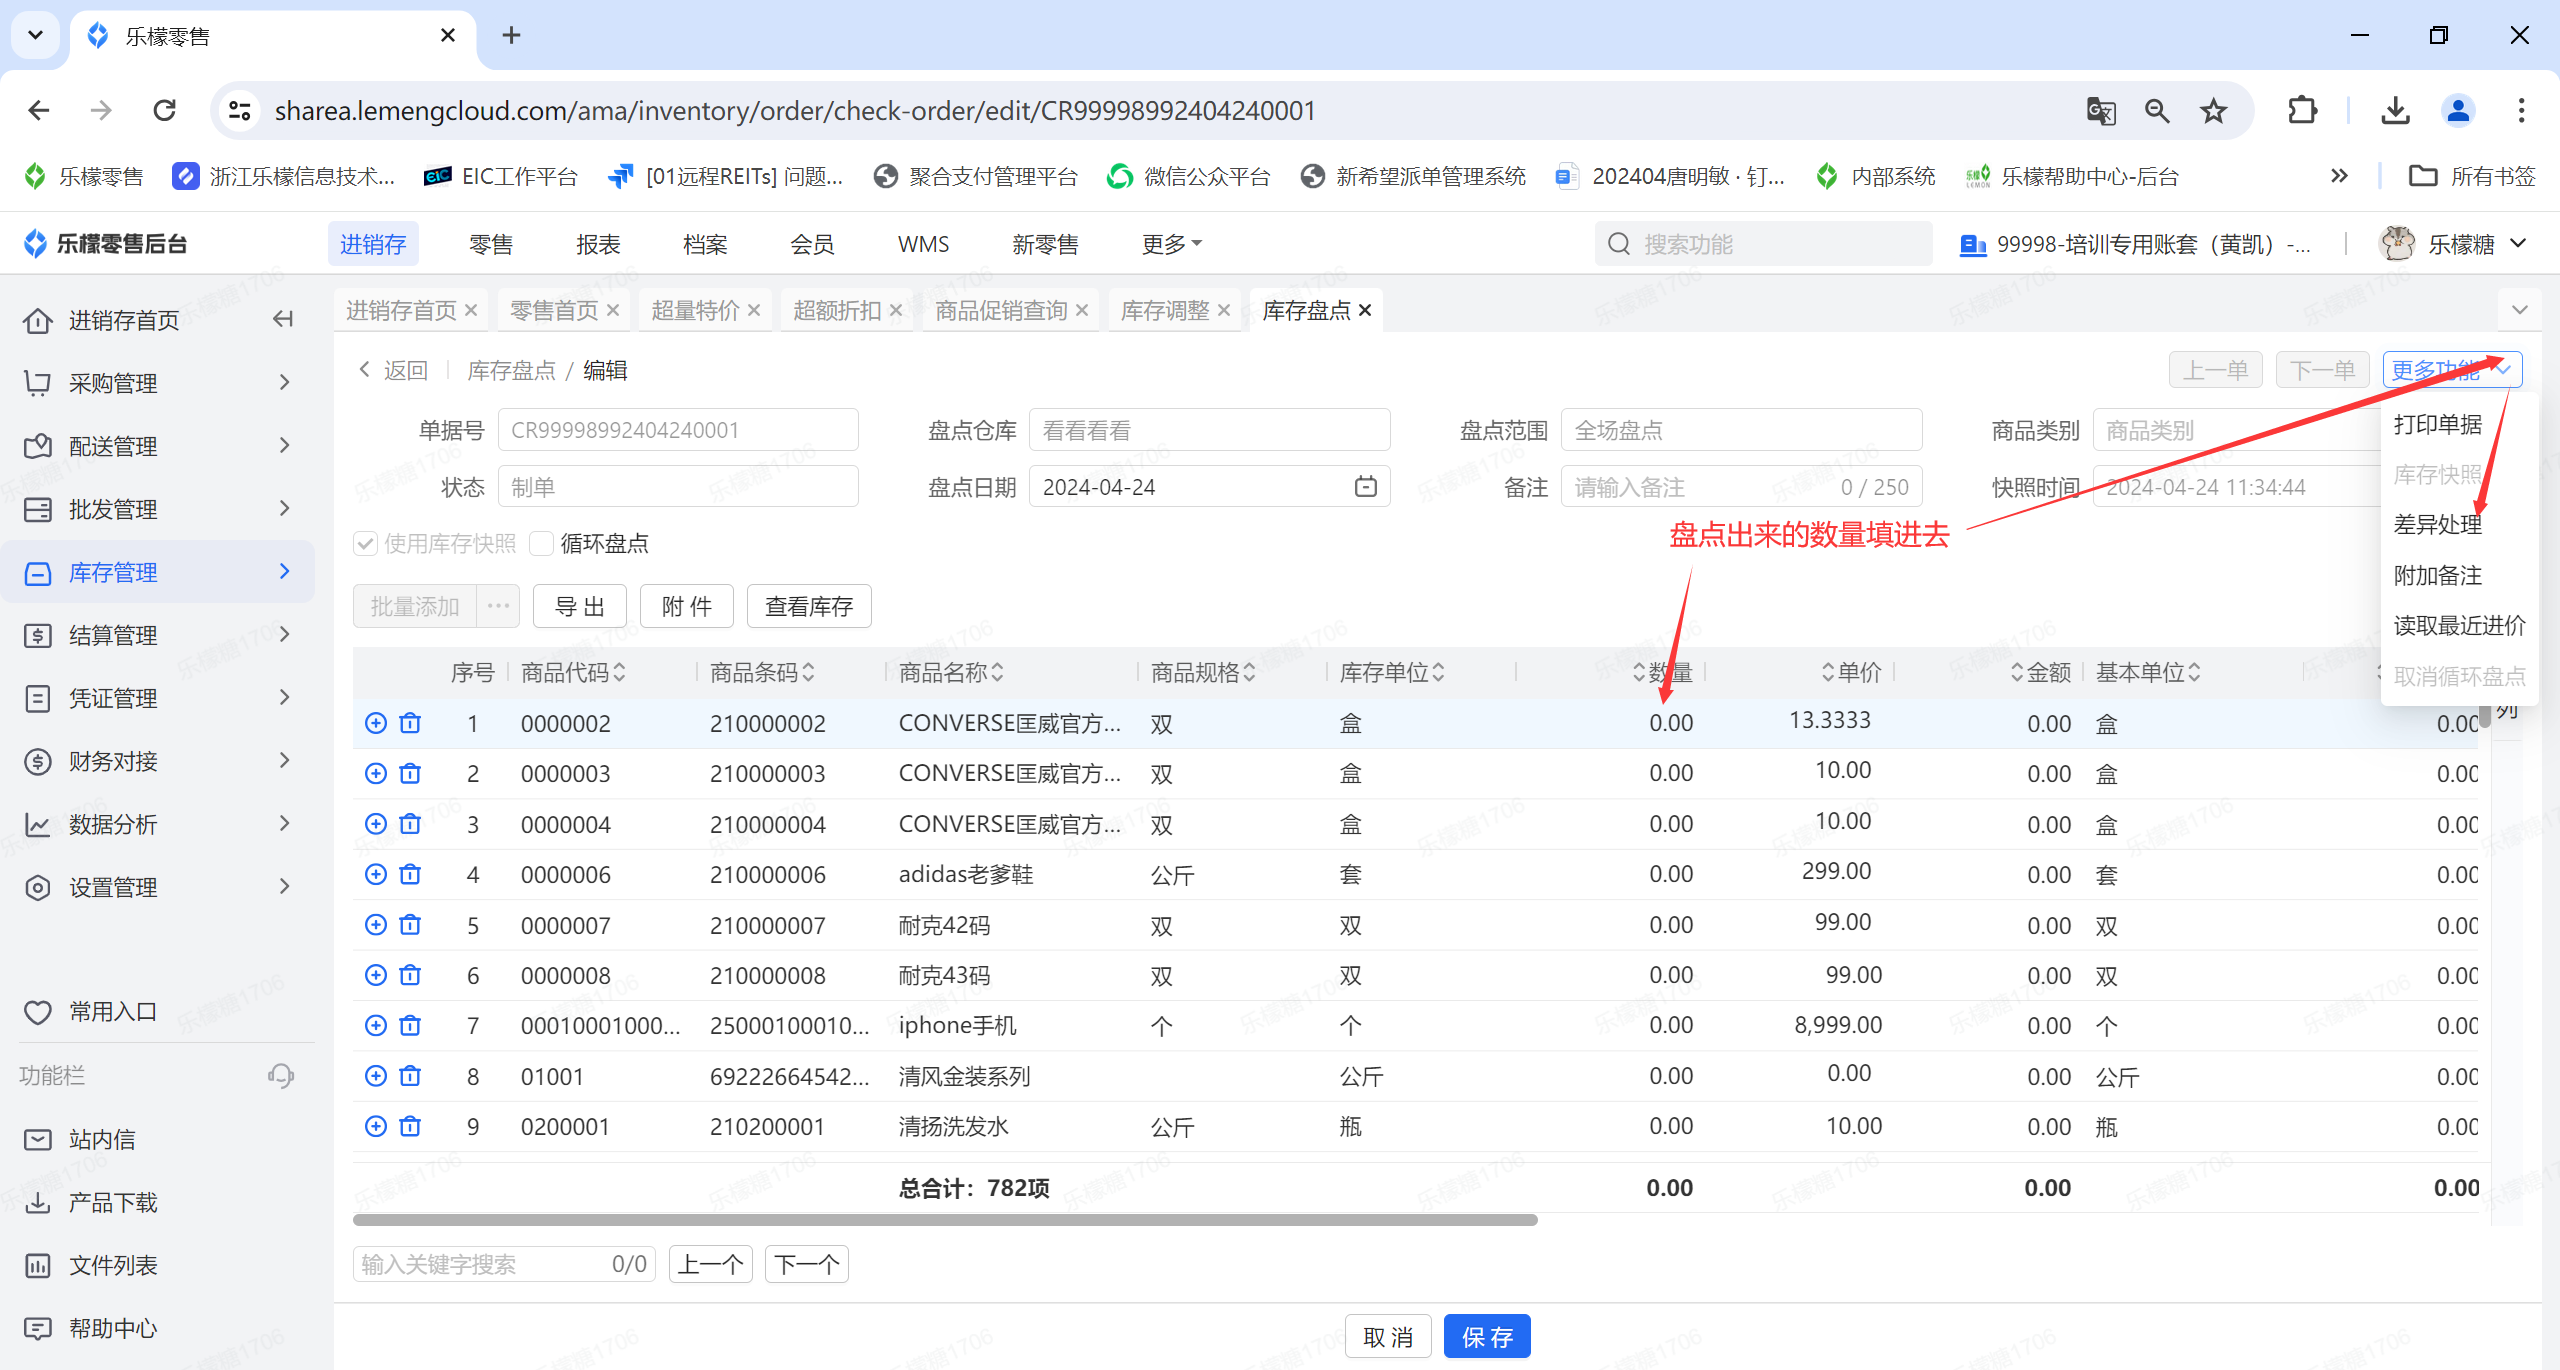This screenshot has height=1370, width=2560.
Task: Click 返回 link to go back
Action: coord(394,370)
